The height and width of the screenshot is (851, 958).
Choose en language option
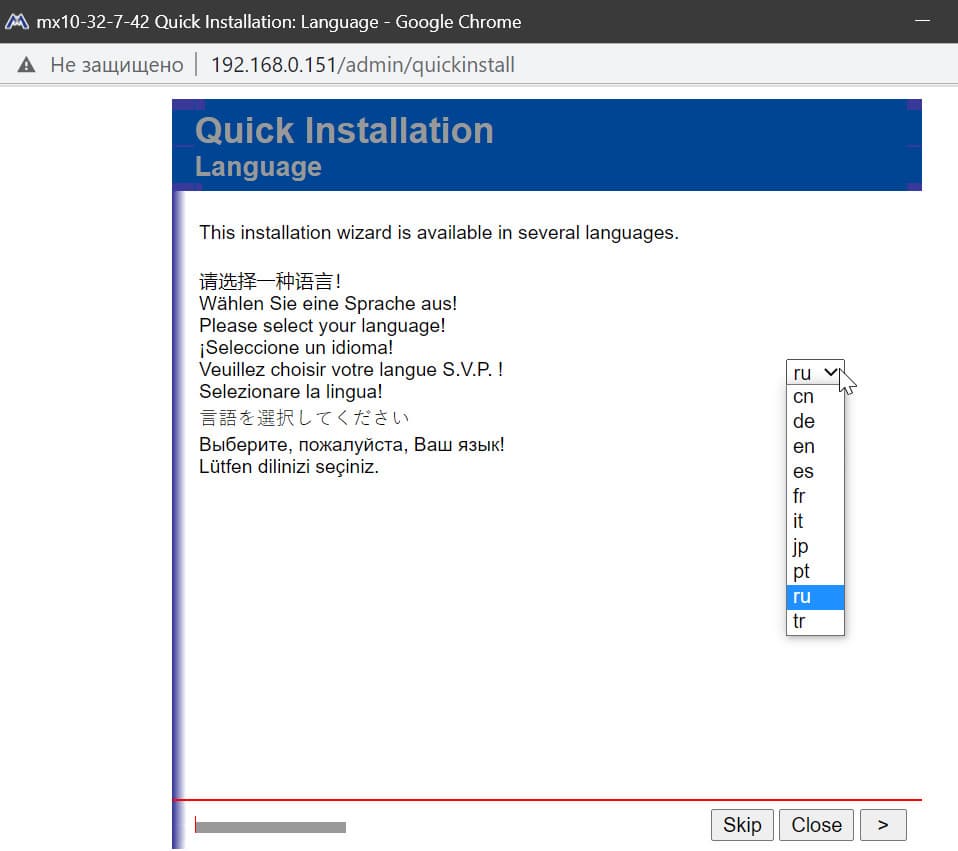815,447
